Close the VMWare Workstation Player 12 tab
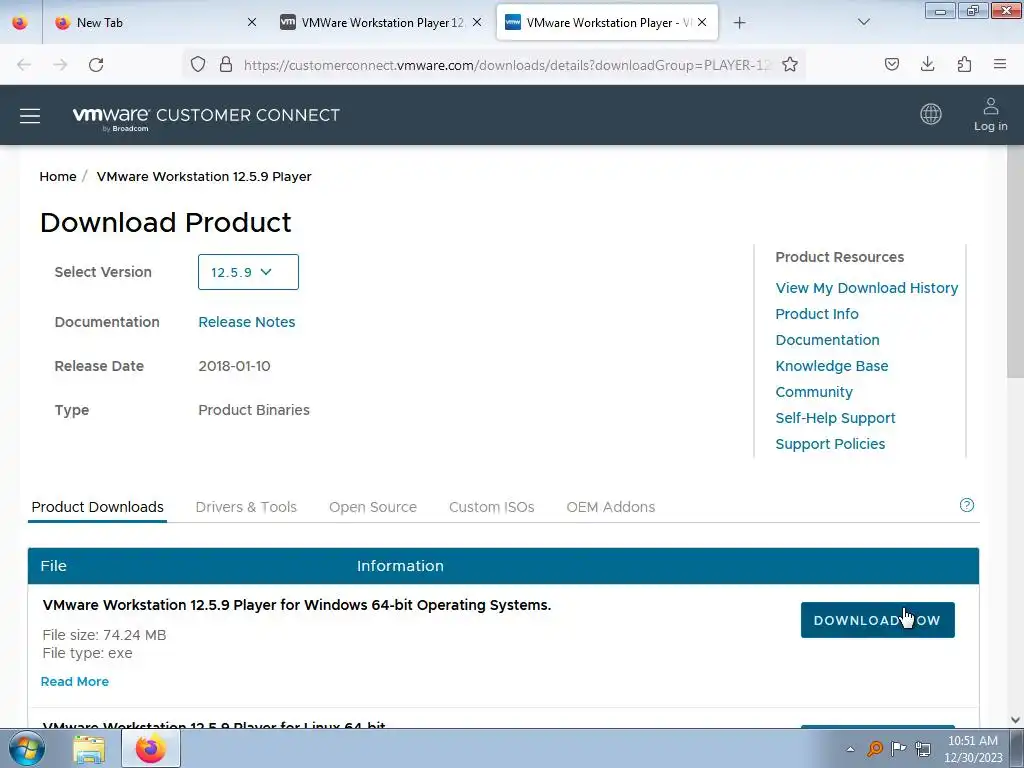 coord(477,22)
